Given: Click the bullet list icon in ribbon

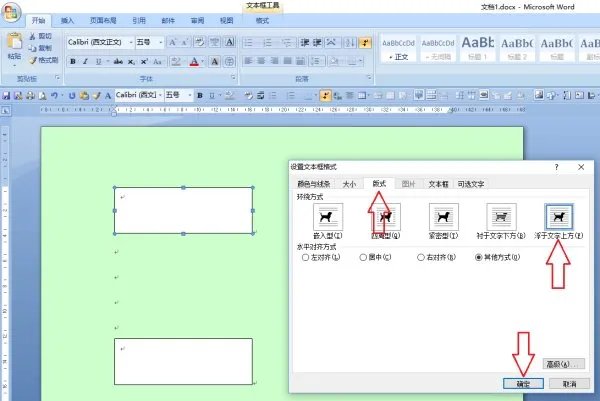Looking at the screenshot, I should (x=248, y=42).
